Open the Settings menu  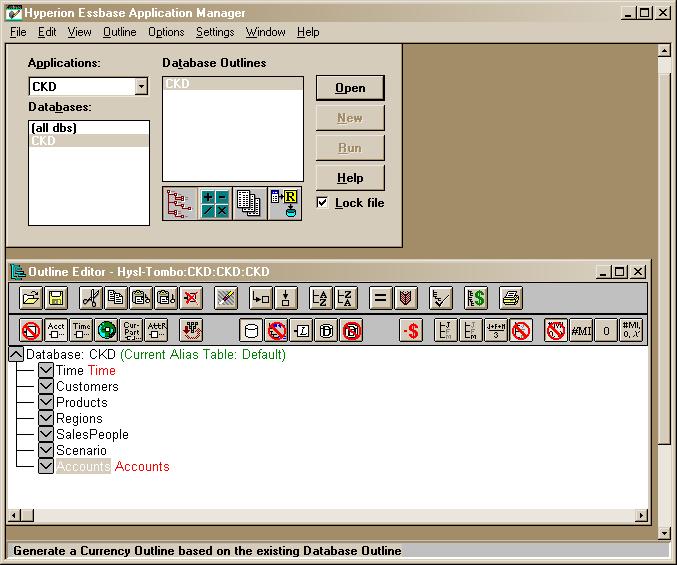tap(215, 32)
